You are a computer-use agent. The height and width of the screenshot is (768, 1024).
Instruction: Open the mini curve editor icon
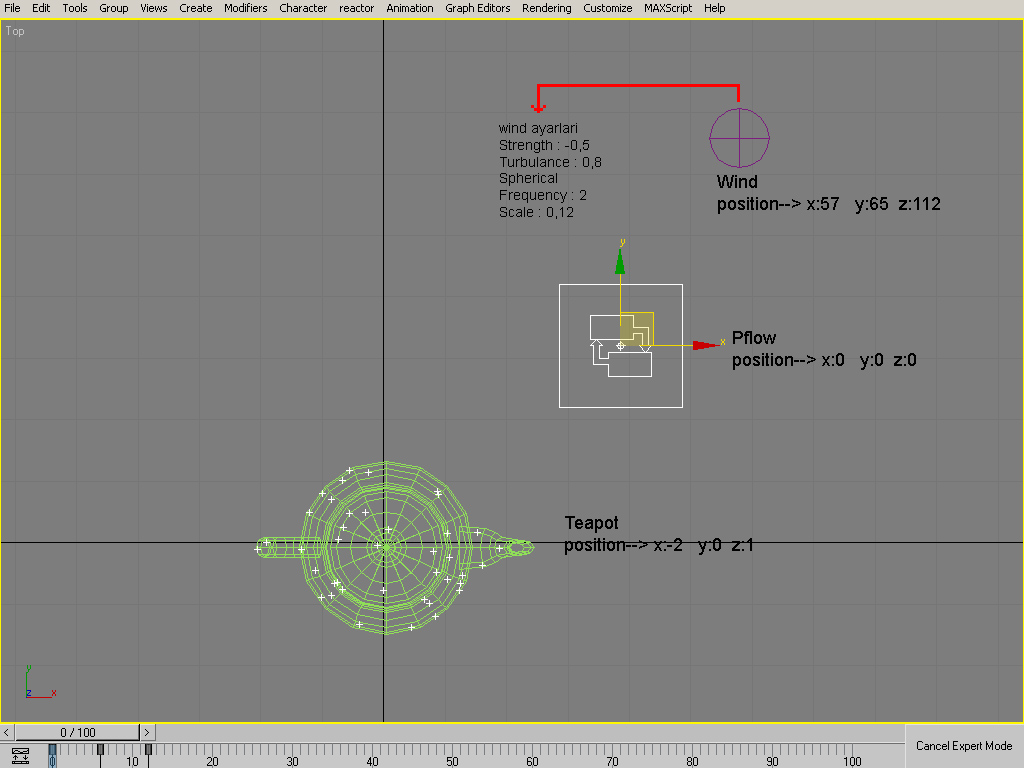click(21, 756)
